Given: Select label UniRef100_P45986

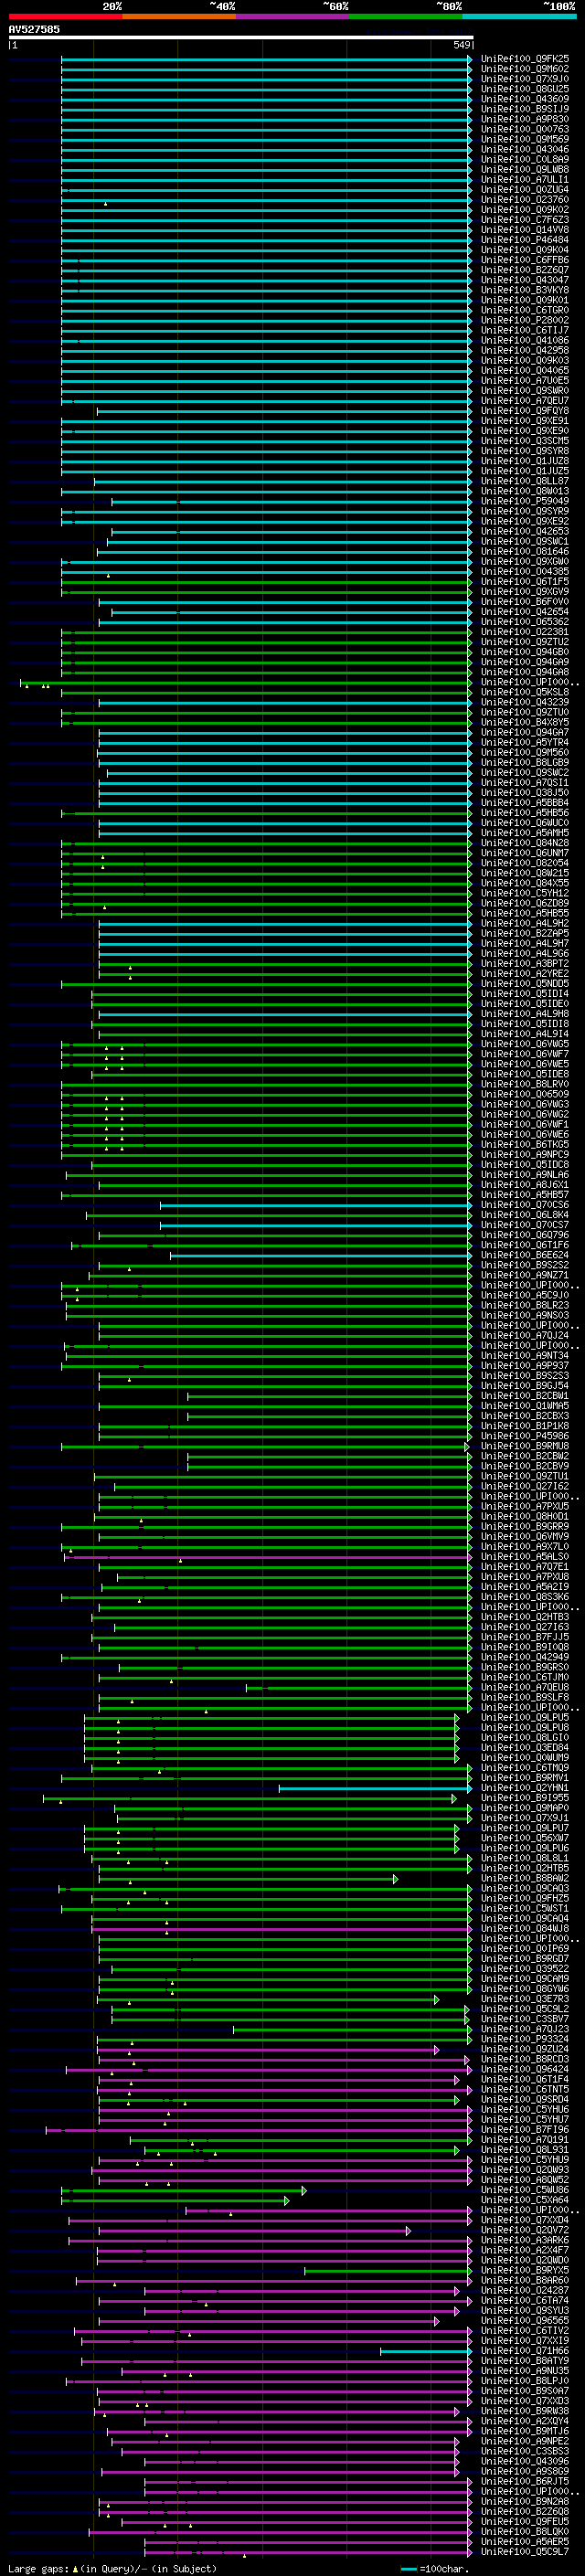Looking at the screenshot, I should [x=525, y=1436].
